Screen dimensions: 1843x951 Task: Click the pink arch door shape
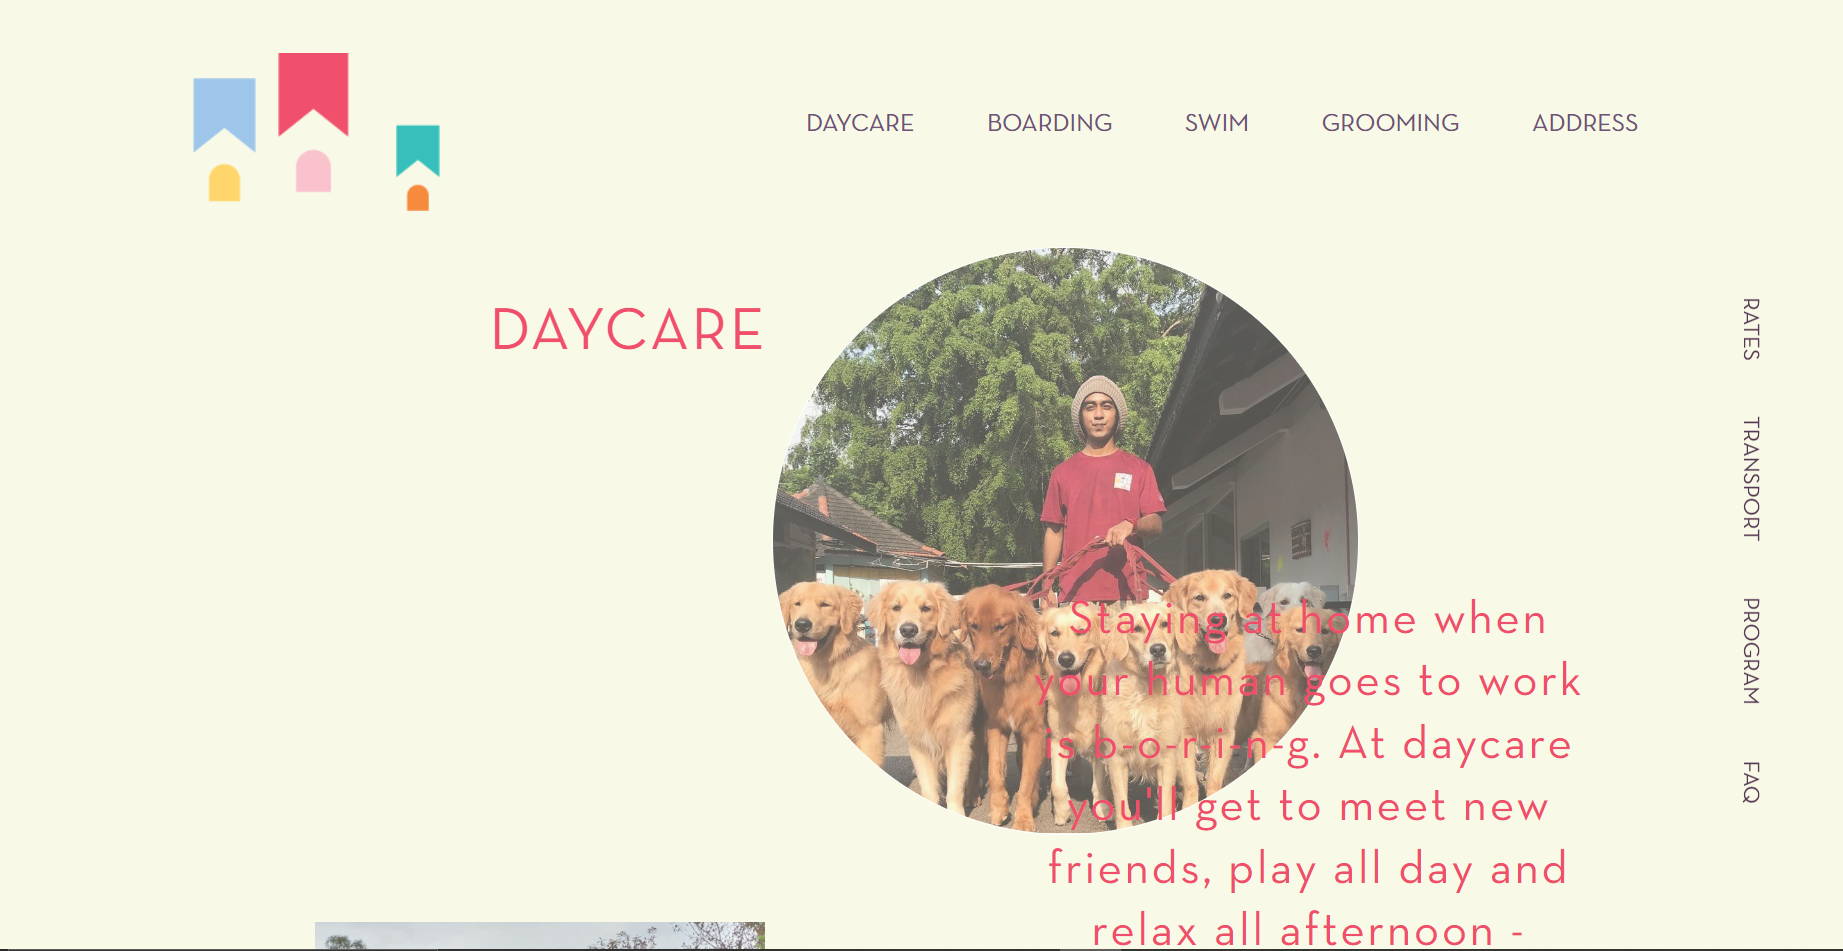point(313,171)
